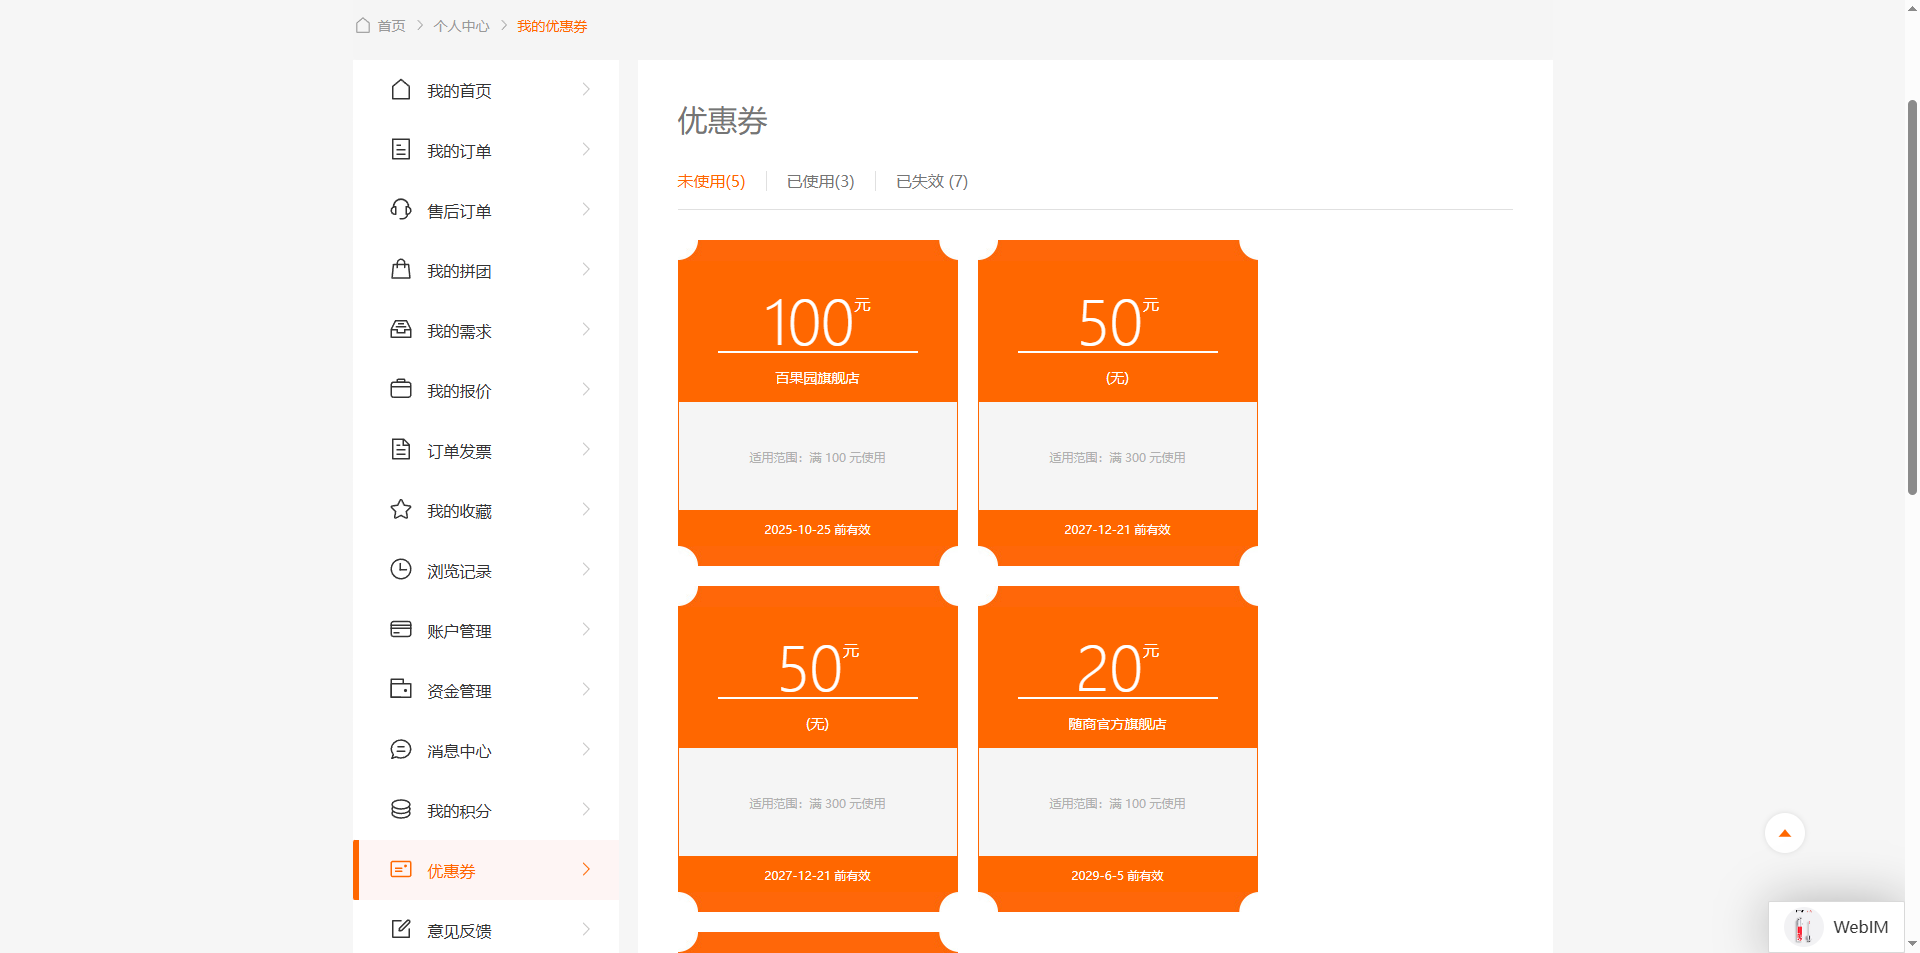Expand the 订单发票 chevron arrow
Image resolution: width=1920 pixels, height=953 pixels.
click(x=586, y=450)
